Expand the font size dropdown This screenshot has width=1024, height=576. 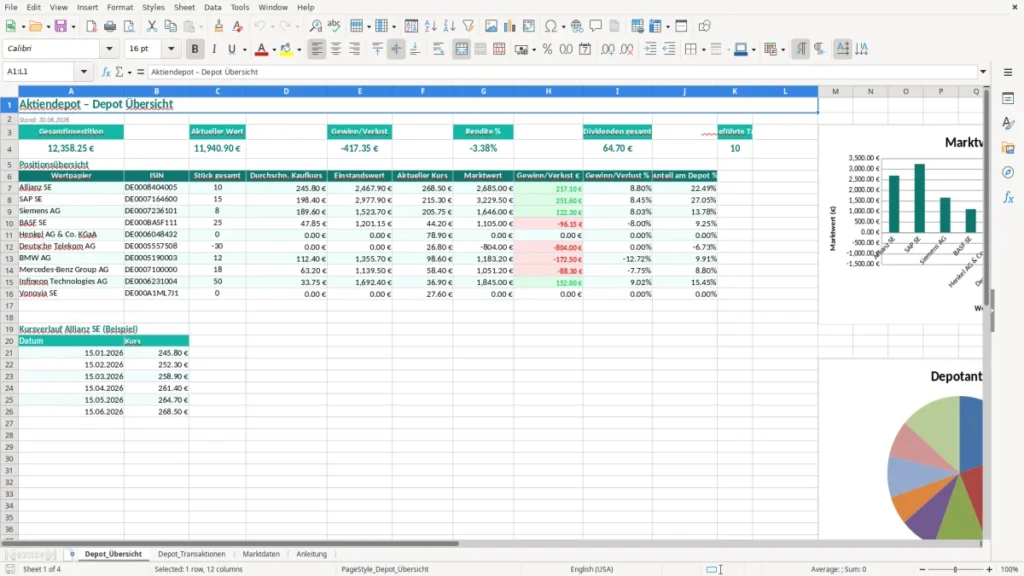point(171,49)
